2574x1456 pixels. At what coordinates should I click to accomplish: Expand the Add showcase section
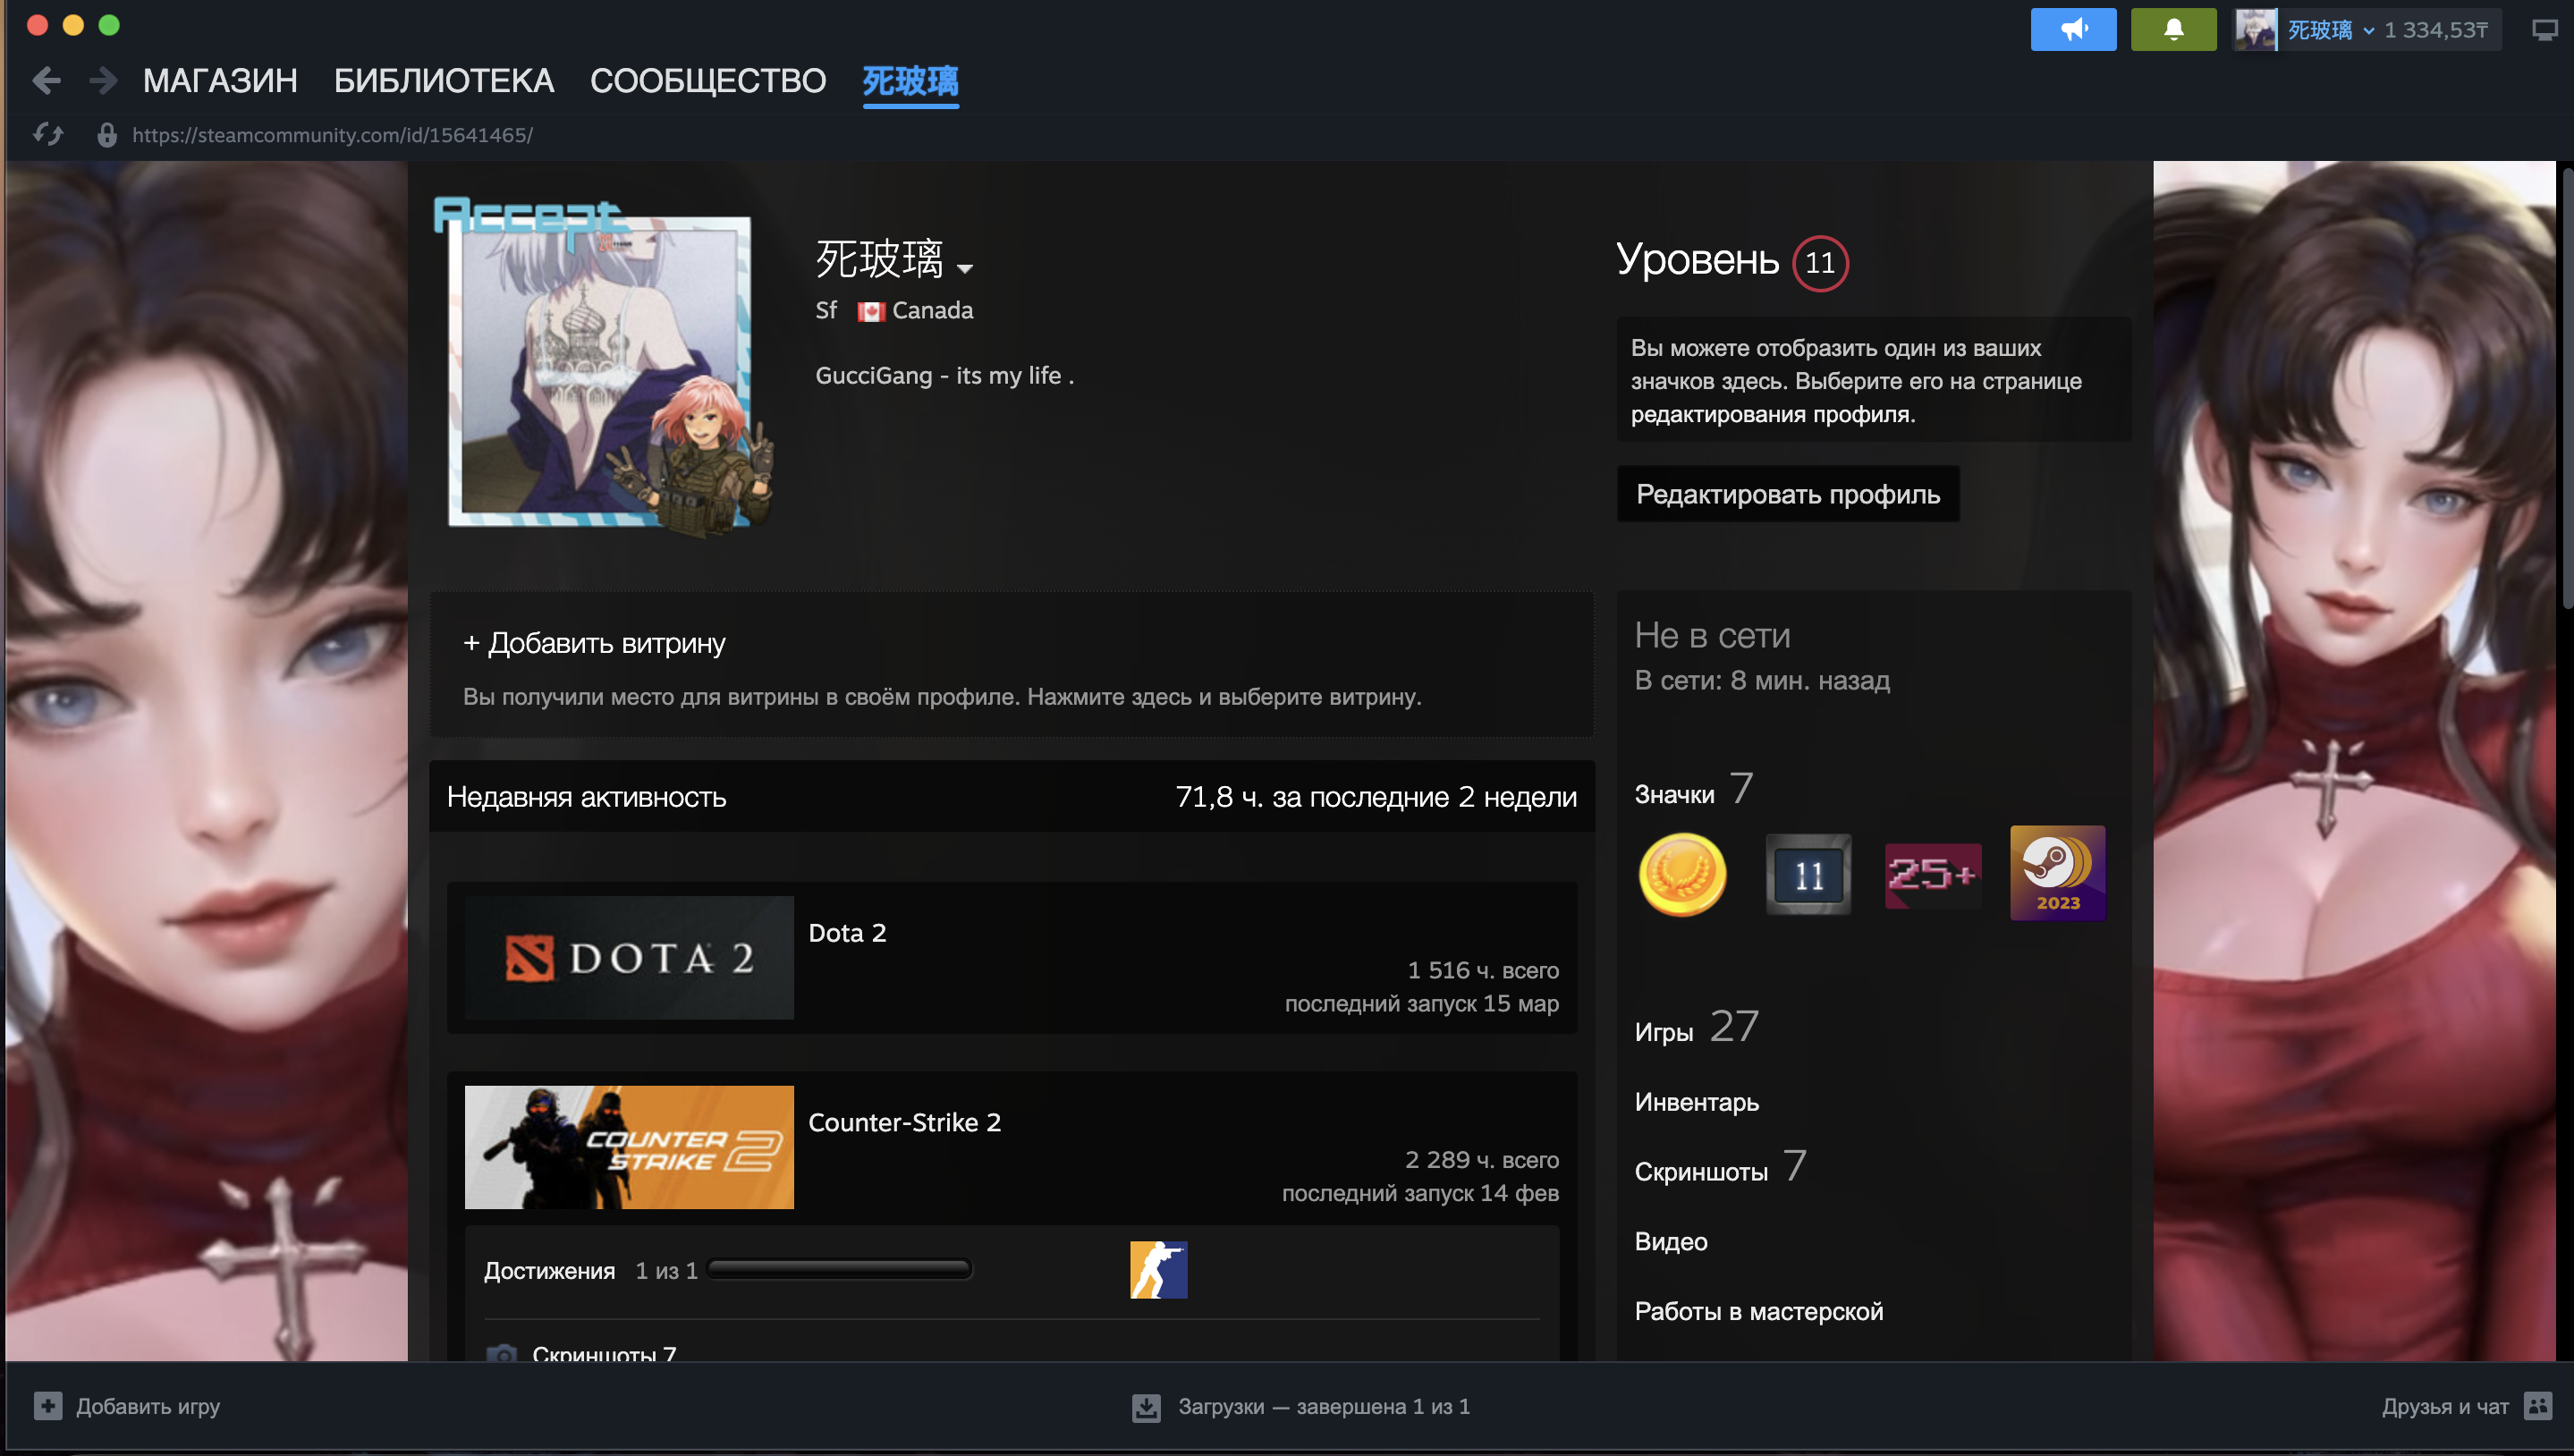coord(595,643)
